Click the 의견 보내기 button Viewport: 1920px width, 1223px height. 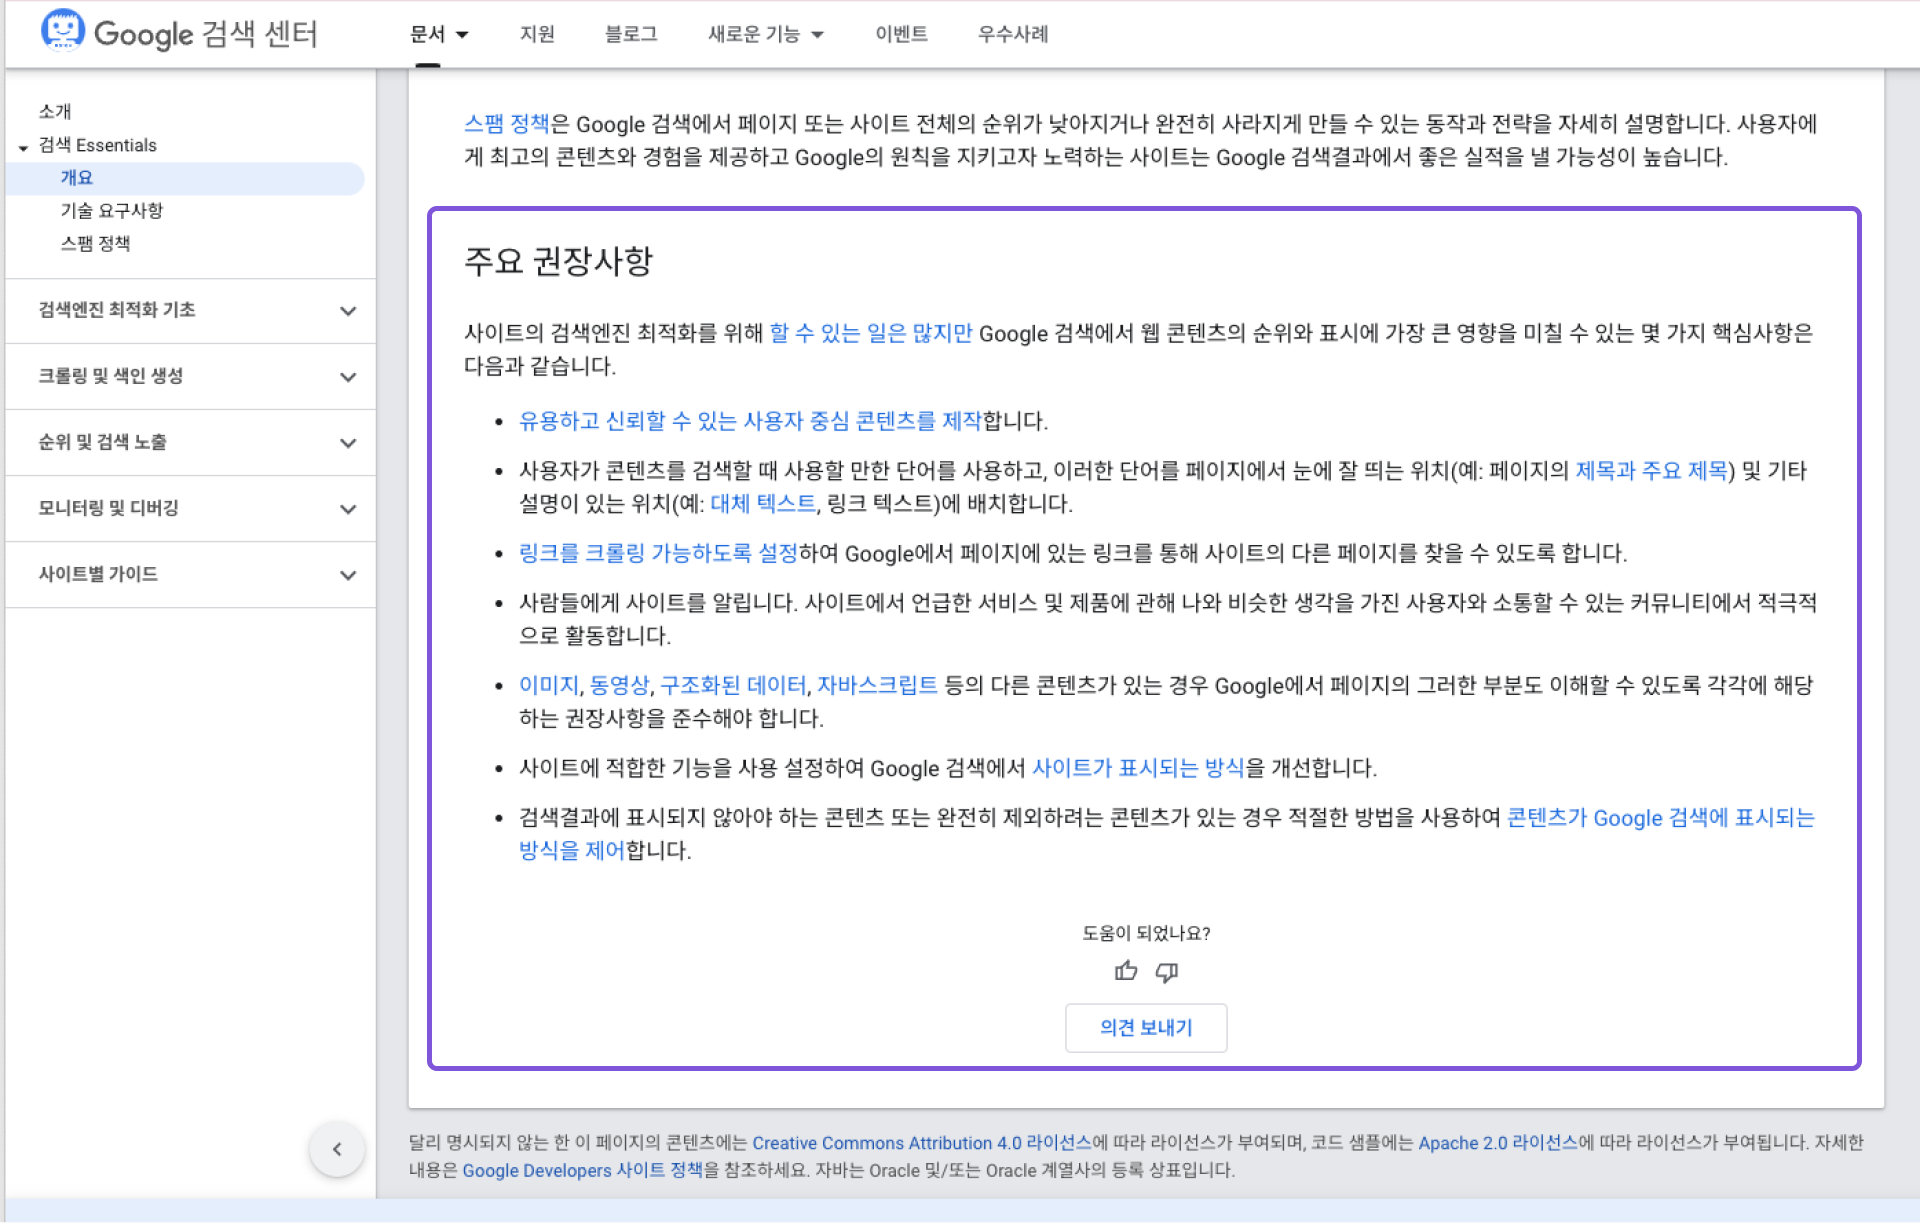[1146, 1027]
